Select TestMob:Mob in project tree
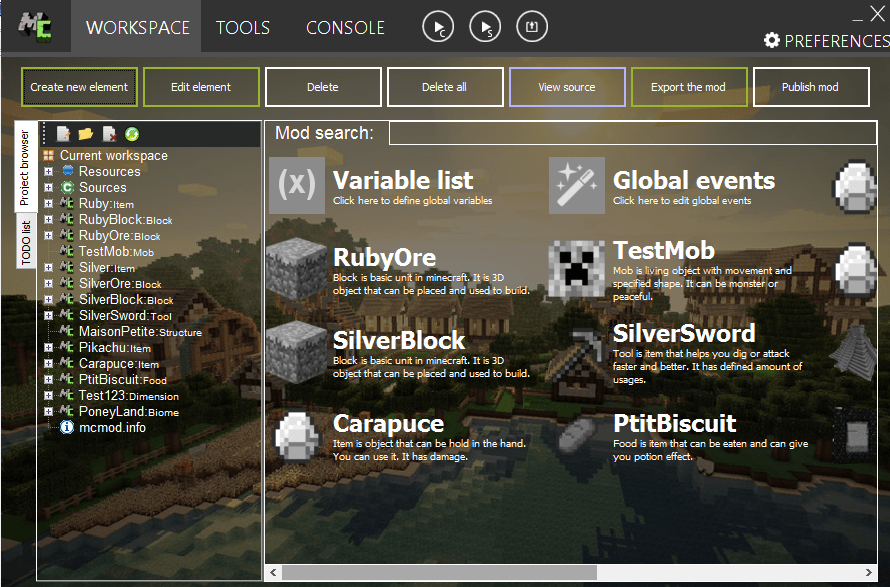 tap(116, 251)
